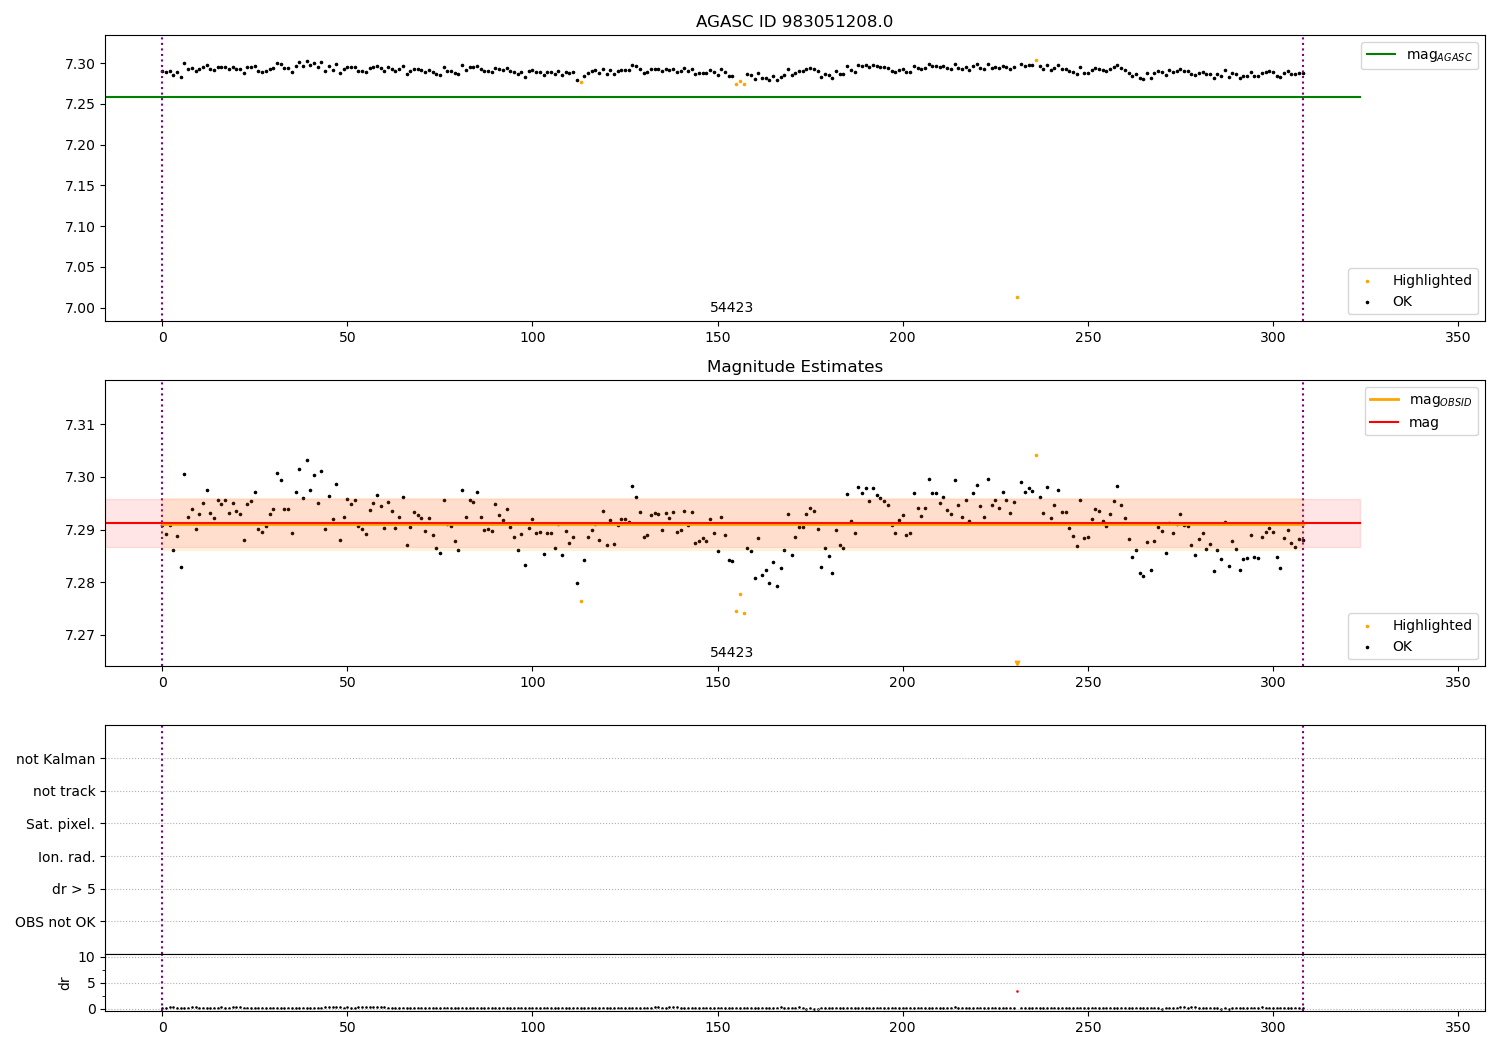The image size is (1500, 1050).
Task: Click the '54423' label in the top panel
Action: point(731,308)
